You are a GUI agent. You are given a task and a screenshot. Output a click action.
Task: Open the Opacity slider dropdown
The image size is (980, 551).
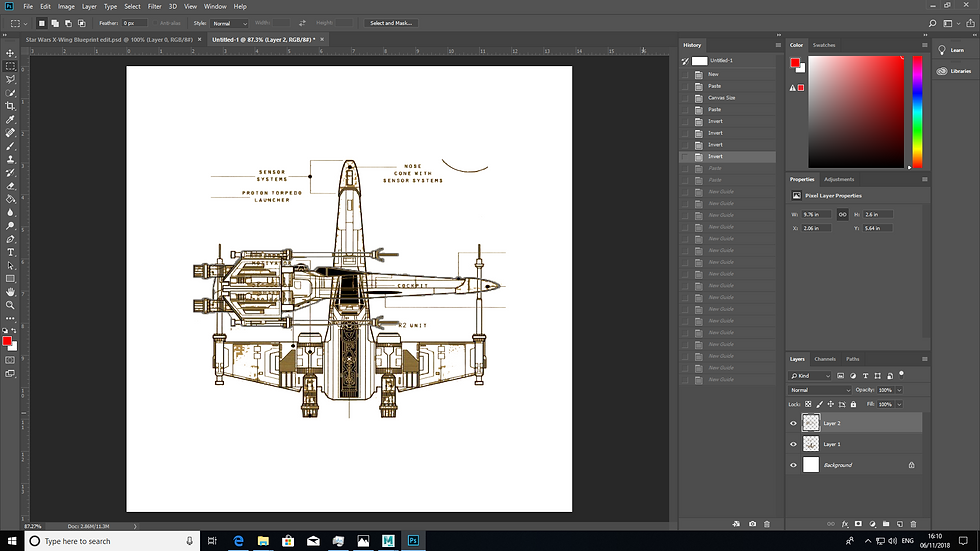click(899, 390)
